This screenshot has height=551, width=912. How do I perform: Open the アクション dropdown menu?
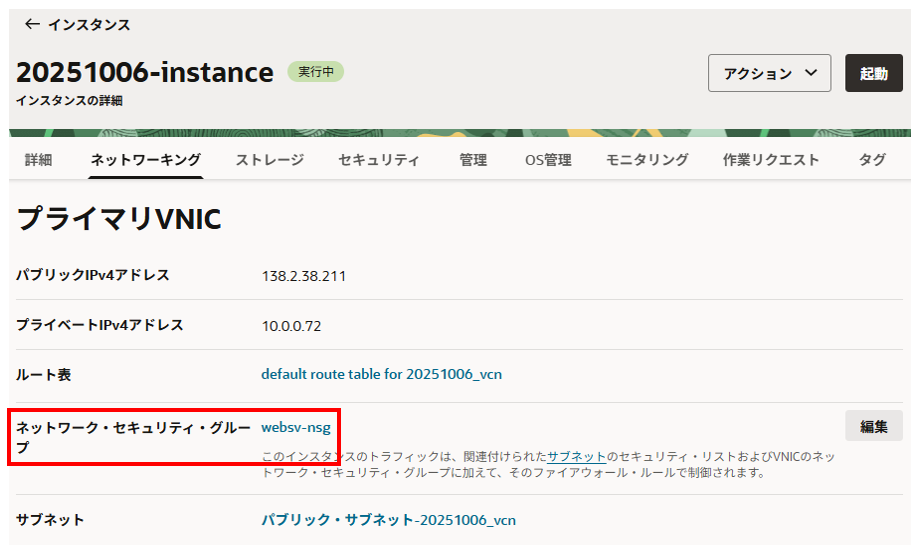pos(769,73)
